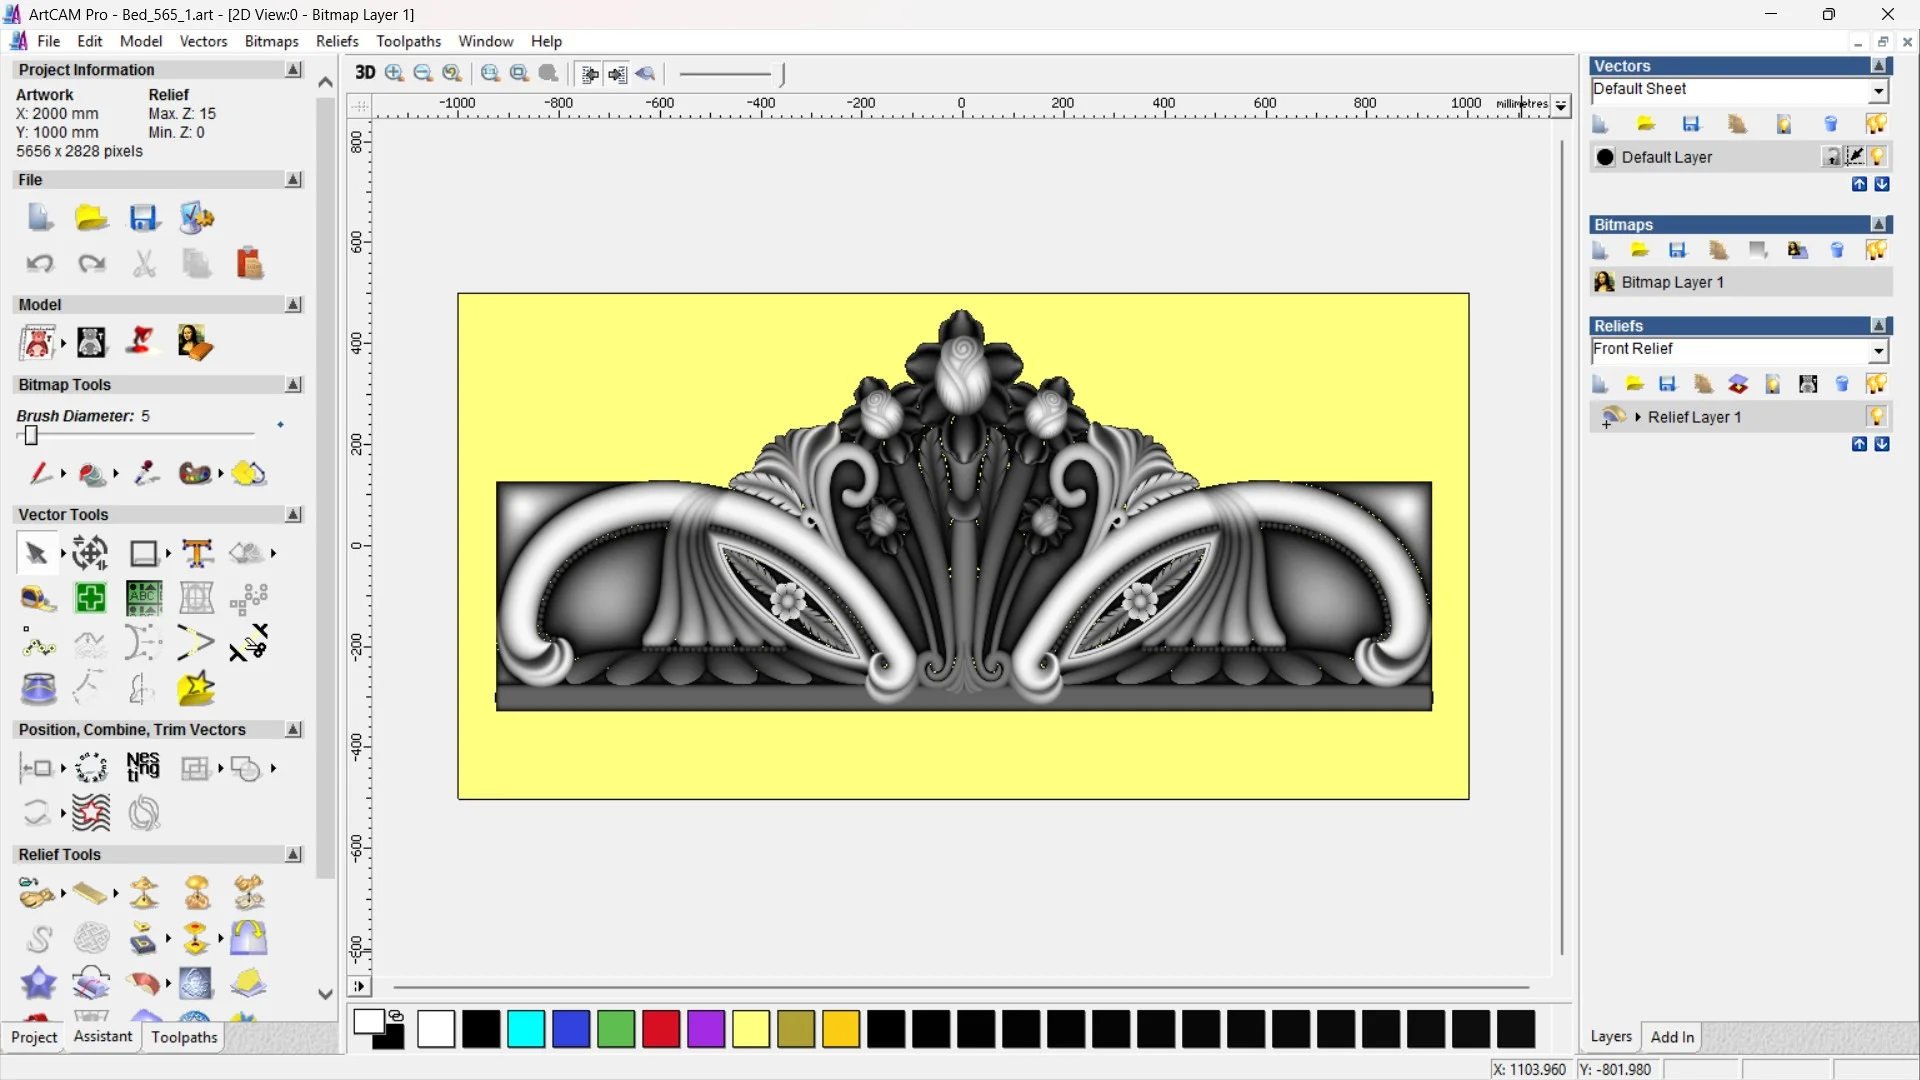Click the Undo arrow icon

coord(40,264)
